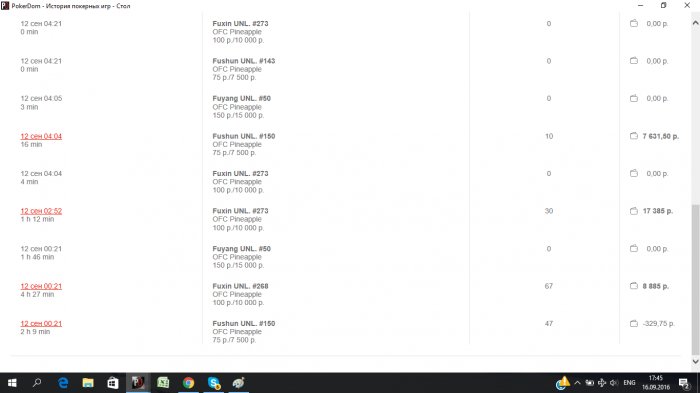Click the scrollbar down arrow
700x393 pixels.
click(695, 361)
